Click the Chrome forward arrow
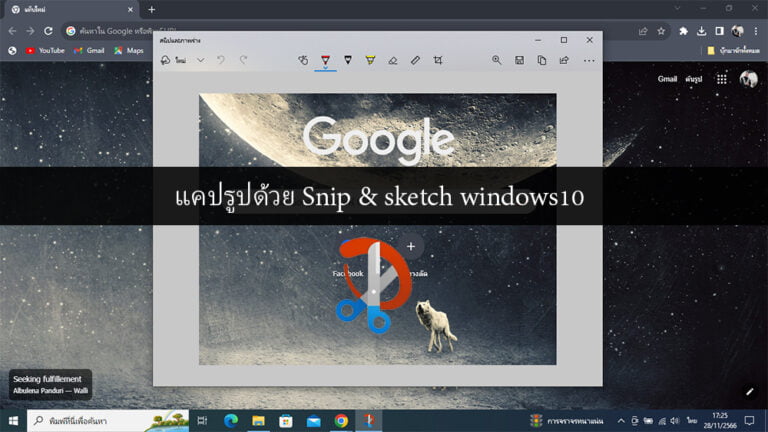 coord(30,31)
